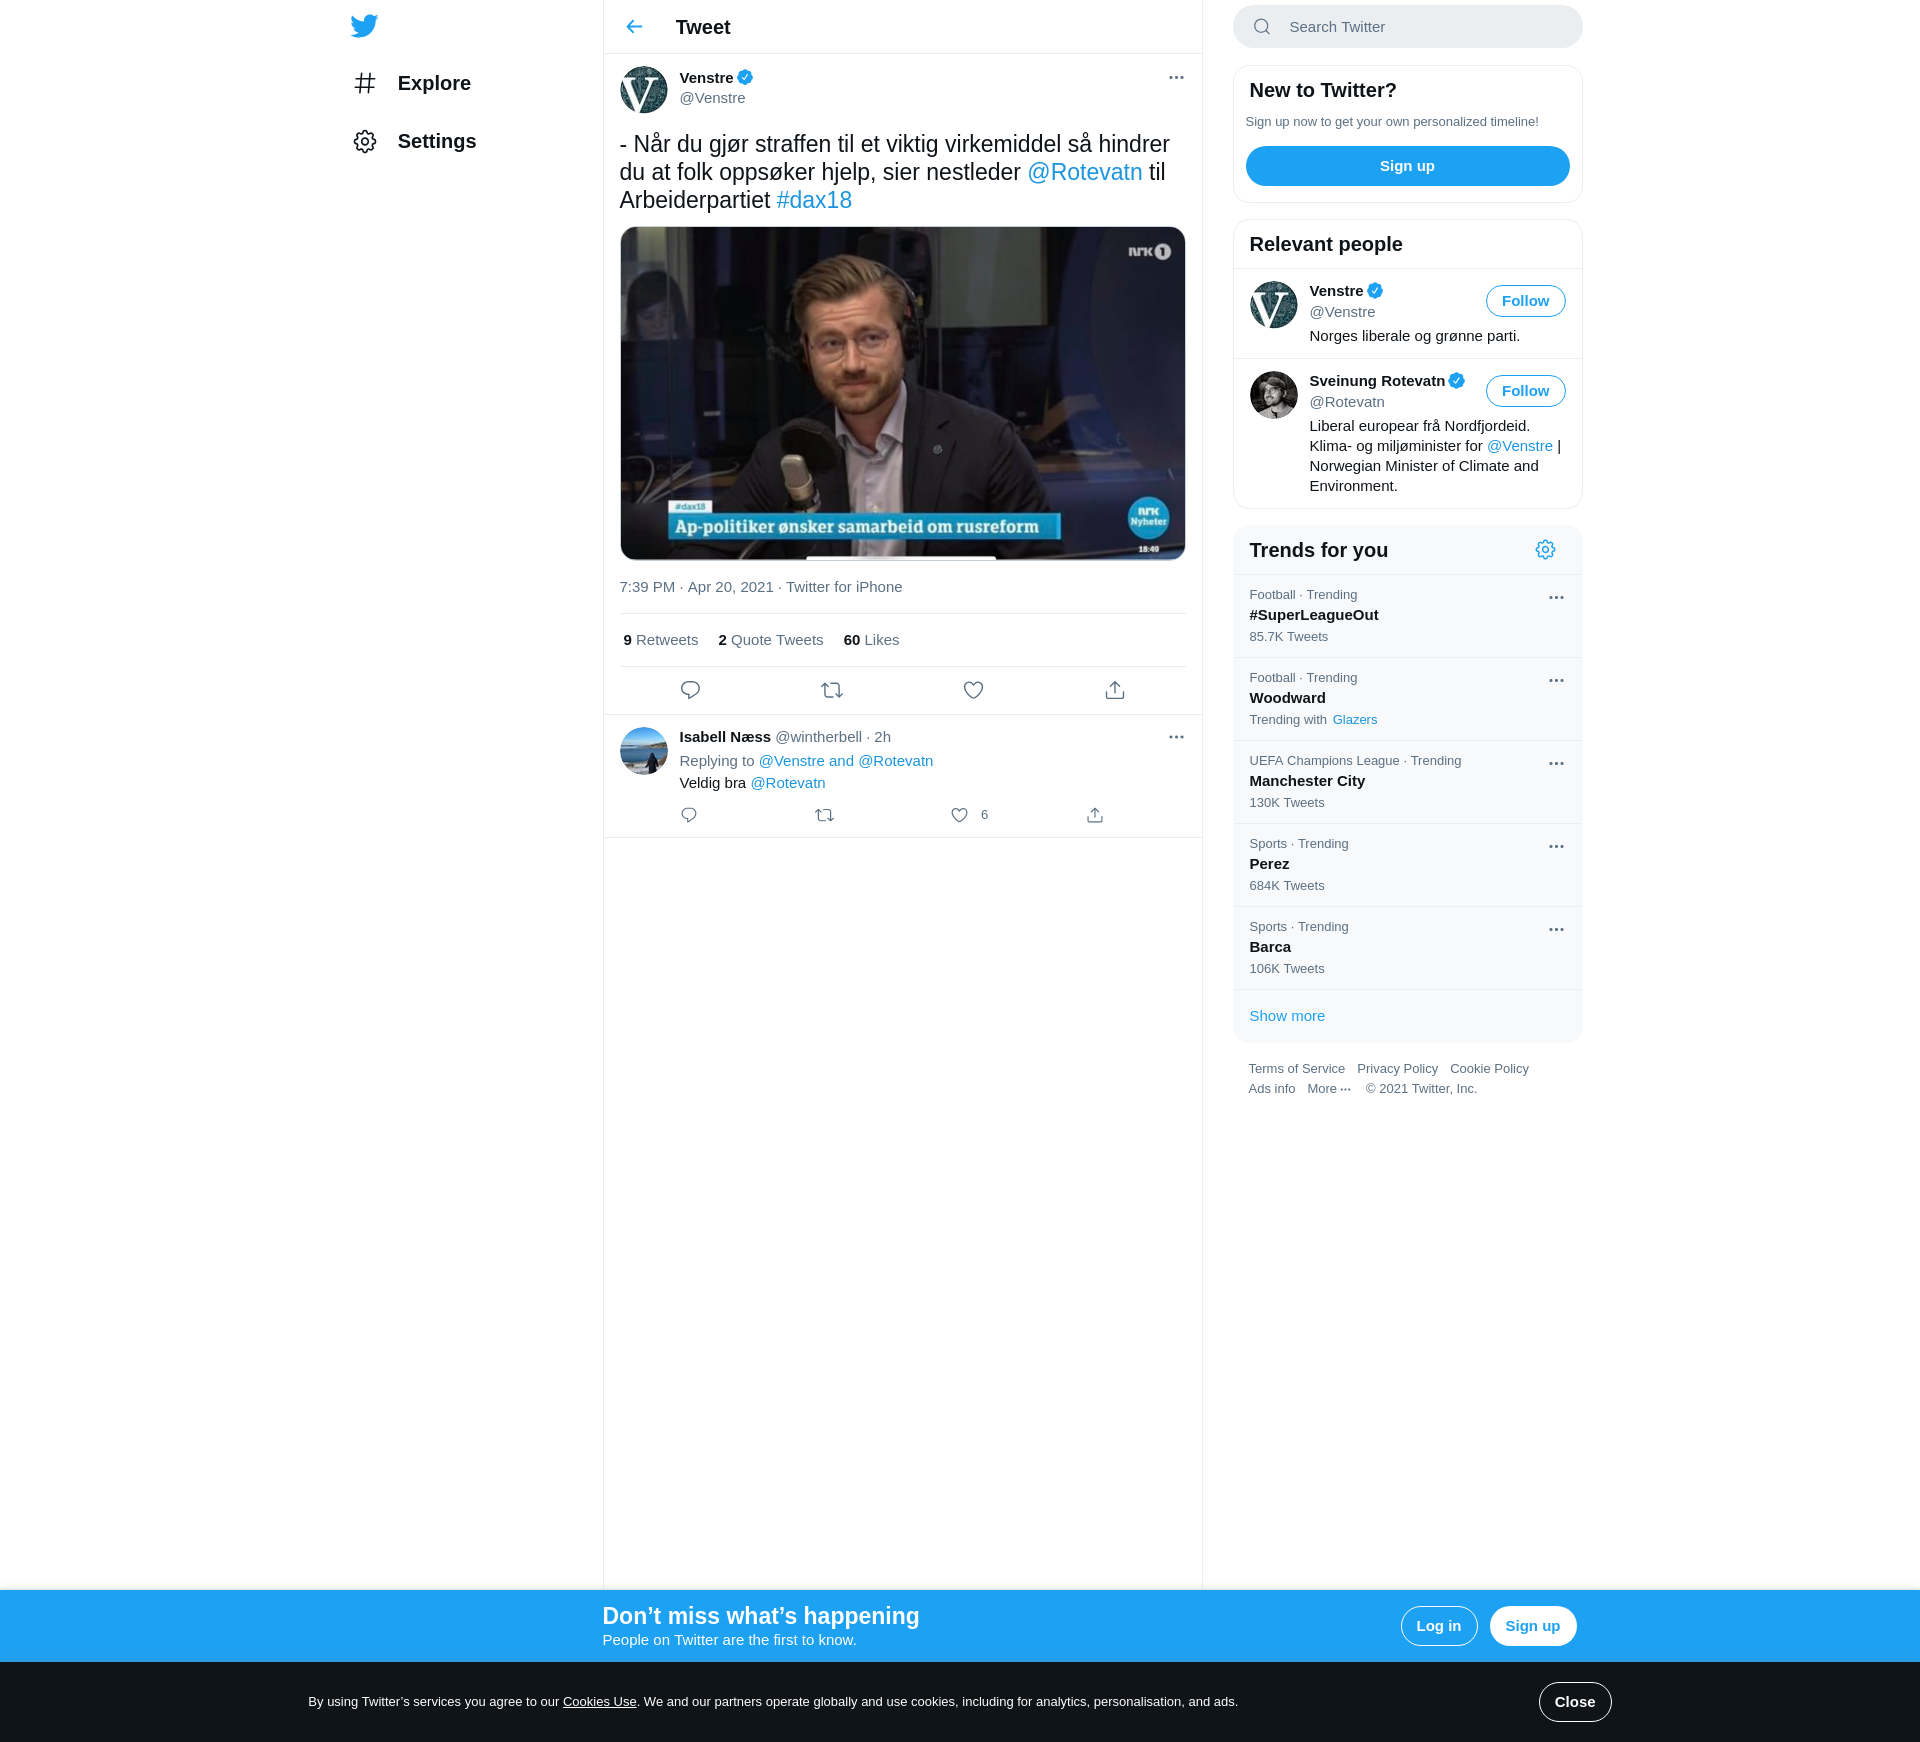Open more options for Perez trend
Viewport: 1920px width, 1742px height.
point(1556,846)
